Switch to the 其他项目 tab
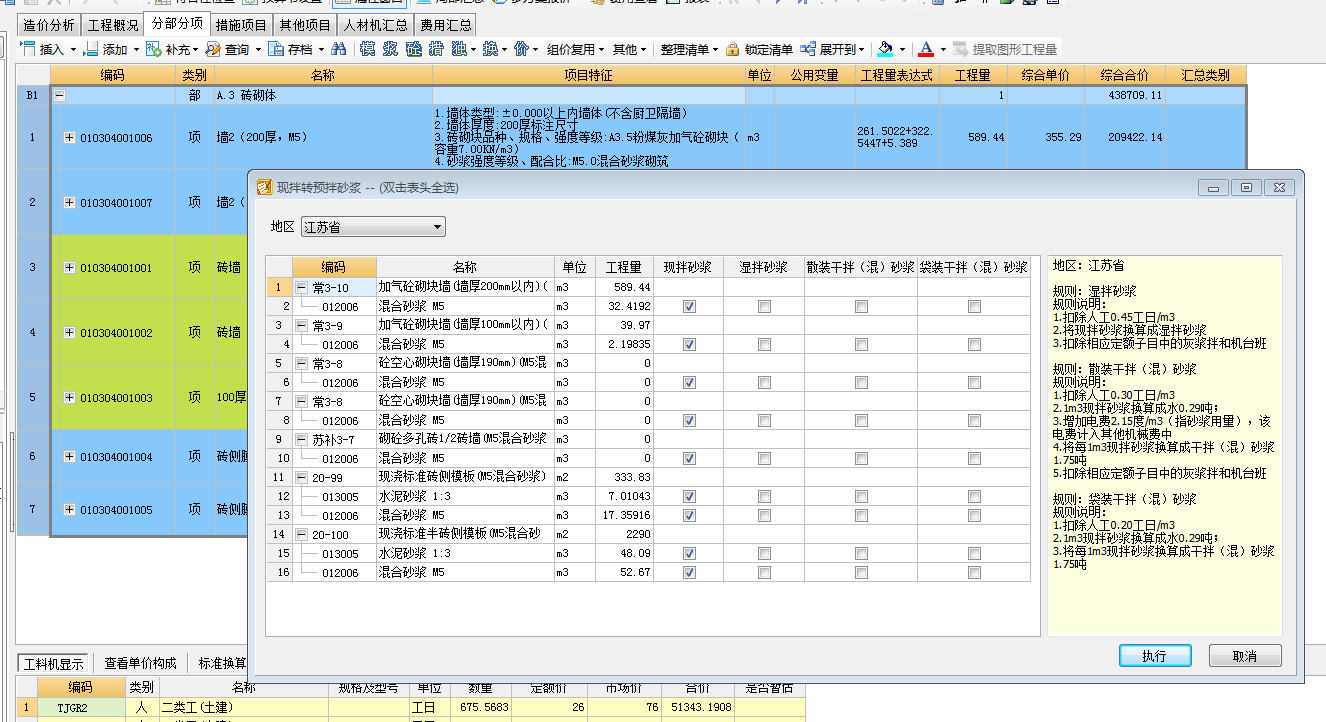Screen dimensions: 1326x722 (x=305, y=24)
